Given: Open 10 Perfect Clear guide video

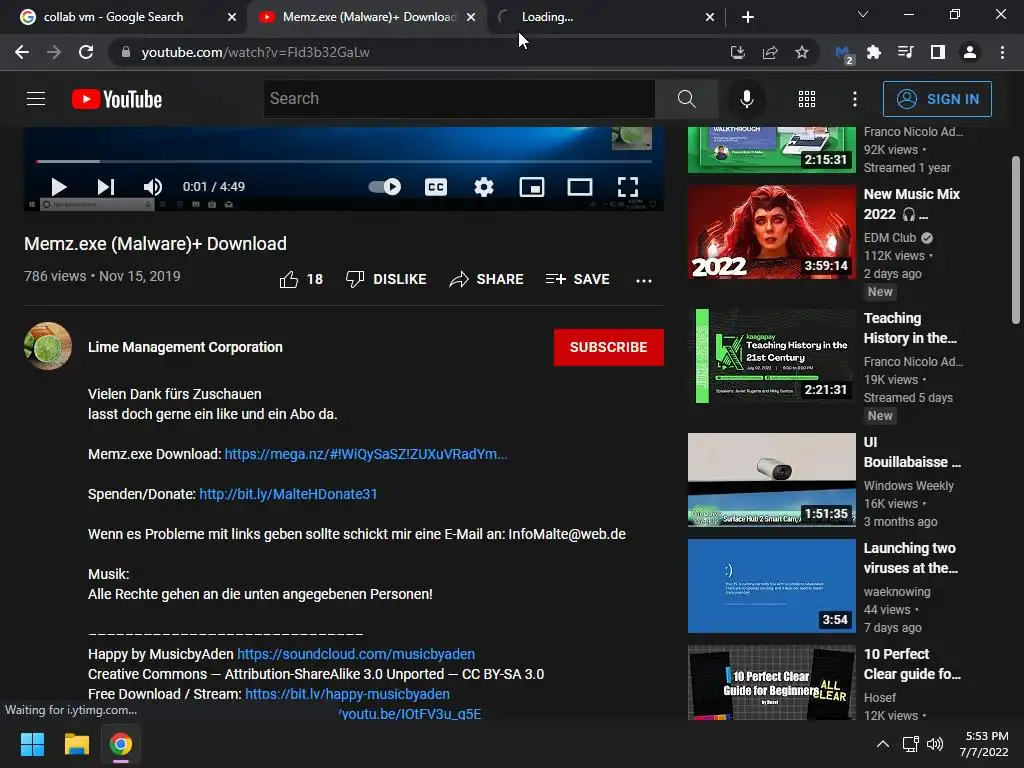Looking at the screenshot, I should pyautogui.click(x=771, y=682).
